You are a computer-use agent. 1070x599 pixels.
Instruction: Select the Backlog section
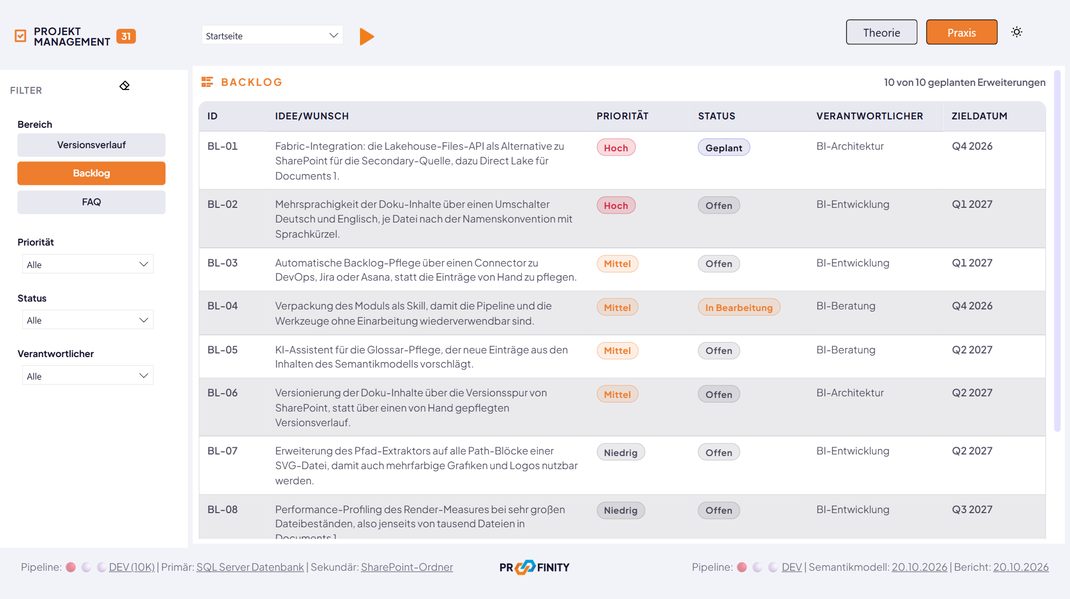[91, 173]
